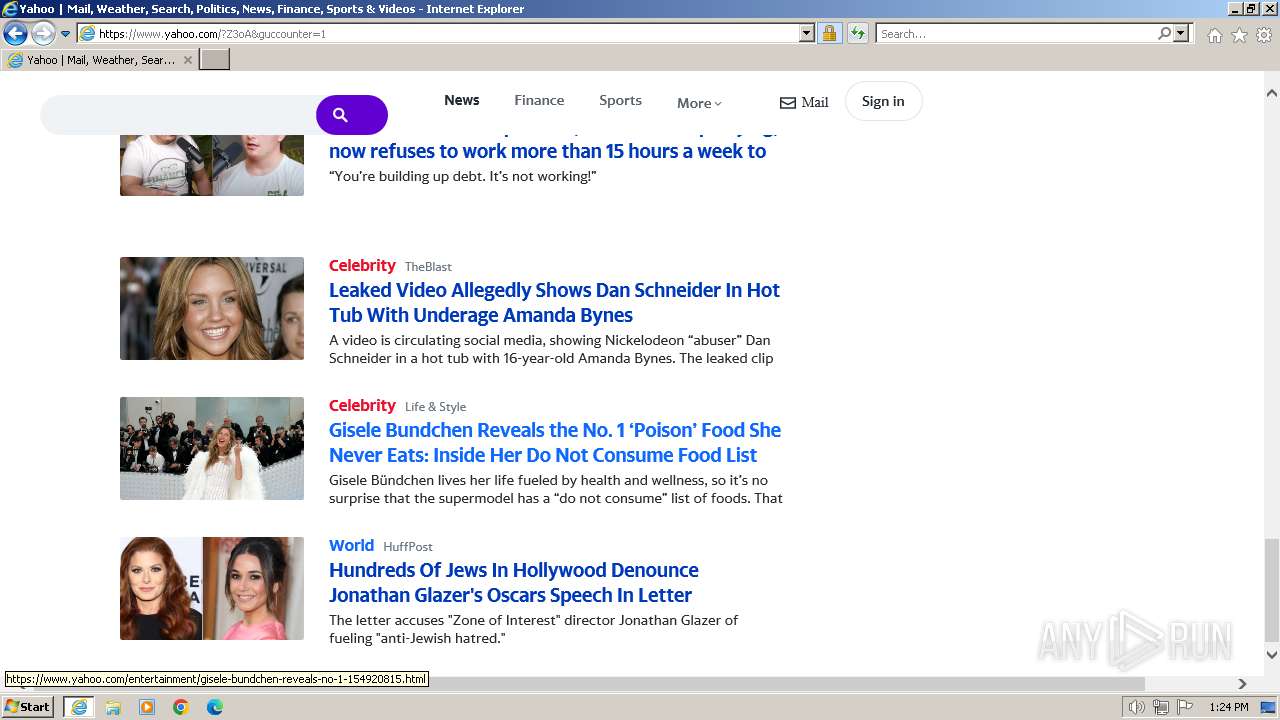Screen dimensions: 1280x720
Task: Open the recent pages dropdown beside Forward
Action: (66, 34)
